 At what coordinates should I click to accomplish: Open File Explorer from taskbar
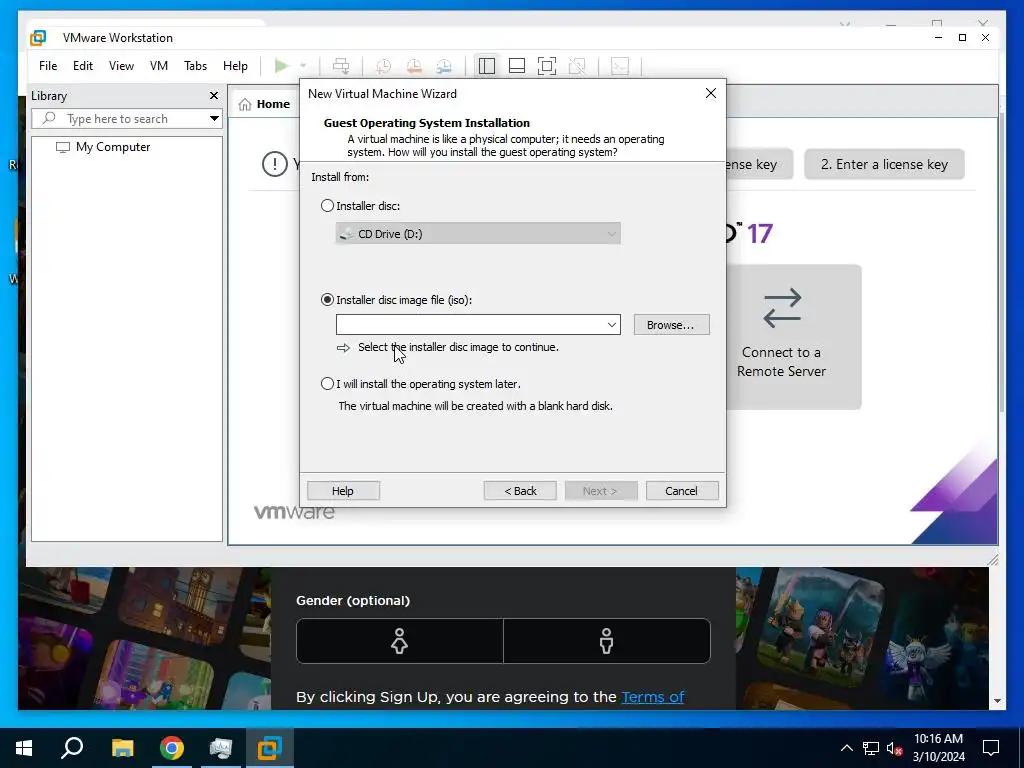pos(122,748)
